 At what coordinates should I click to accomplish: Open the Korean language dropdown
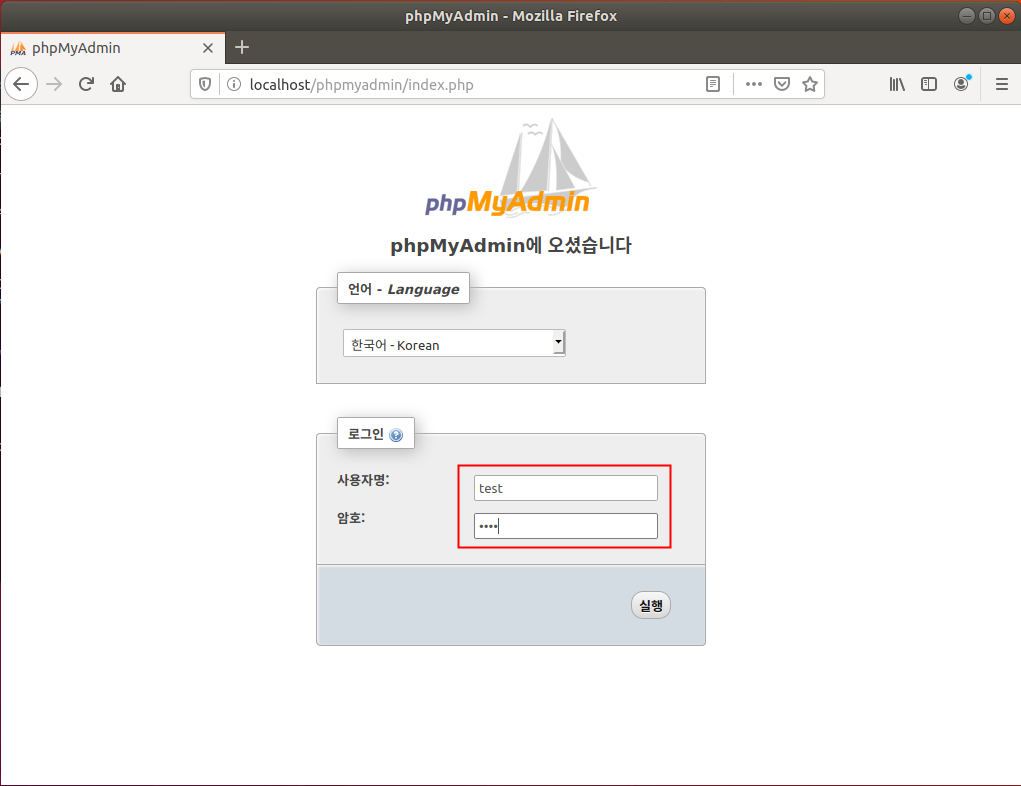pos(454,343)
